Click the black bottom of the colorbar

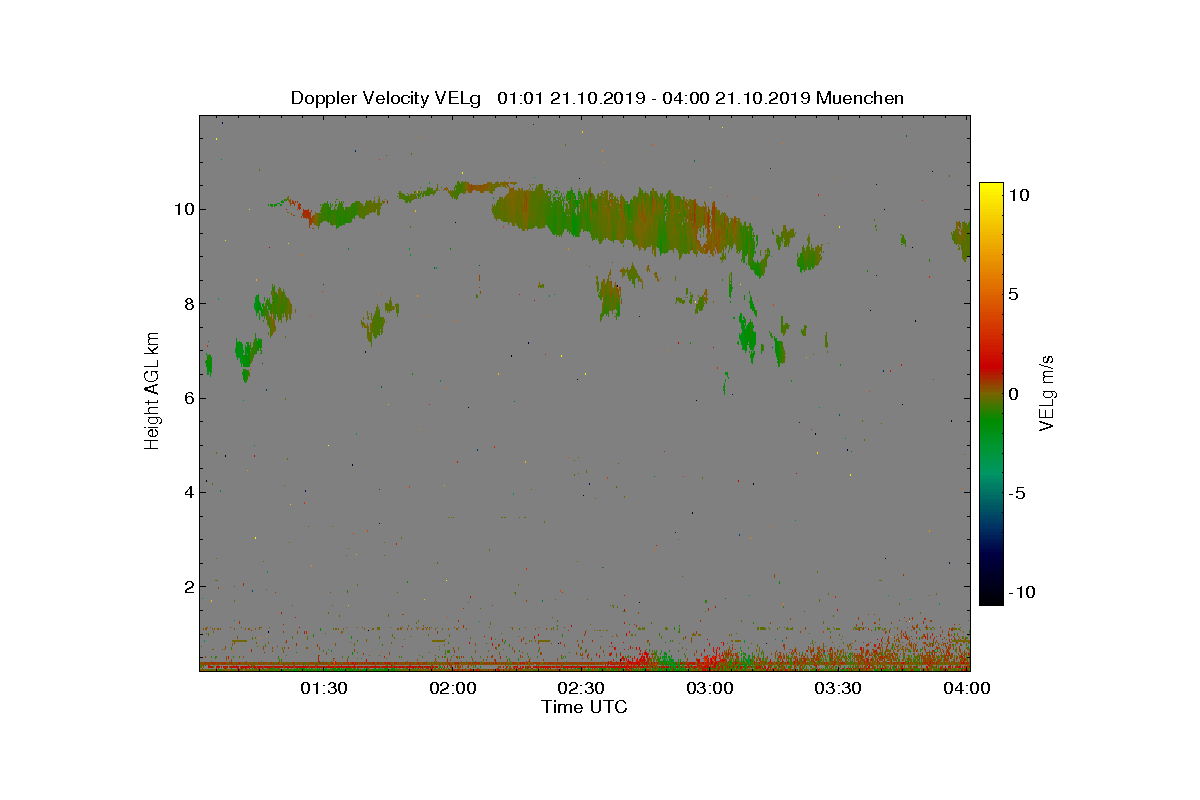tap(991, 597)
